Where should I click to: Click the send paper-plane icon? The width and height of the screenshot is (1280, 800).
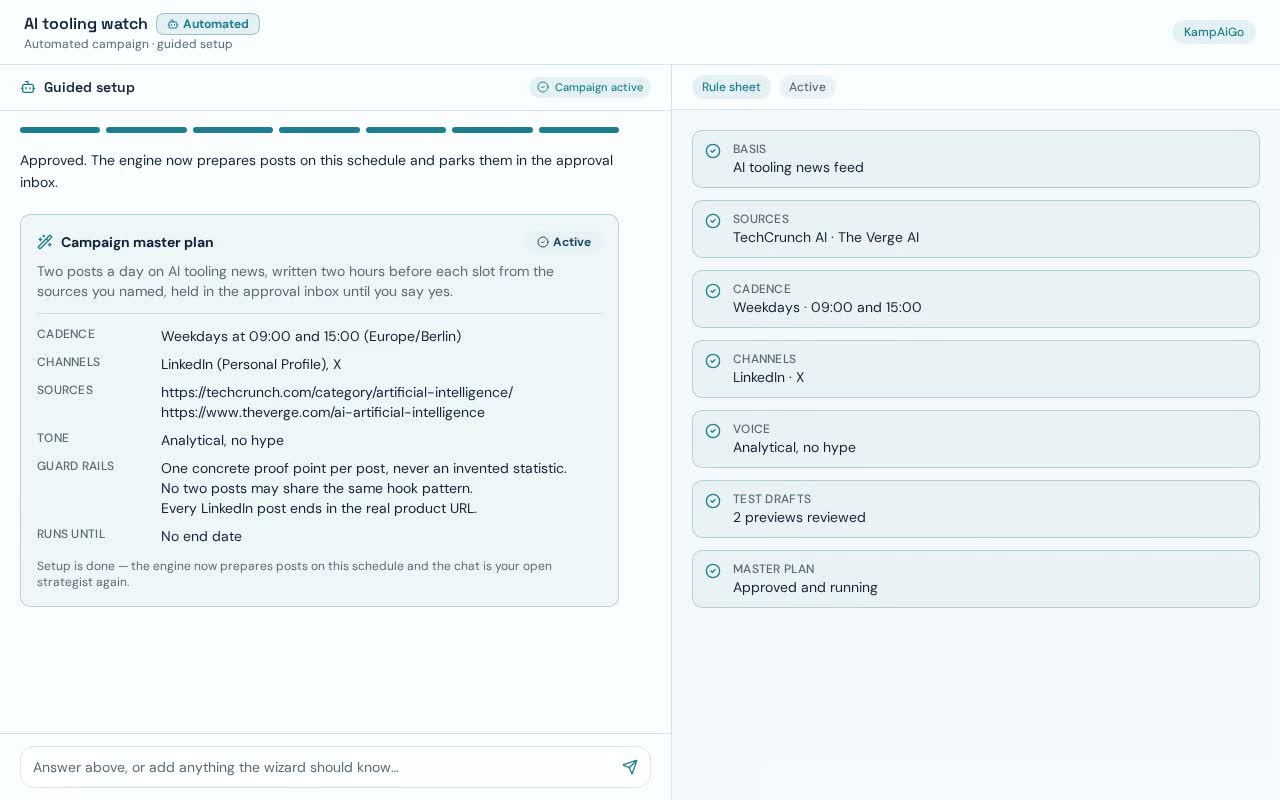point(630,767)
